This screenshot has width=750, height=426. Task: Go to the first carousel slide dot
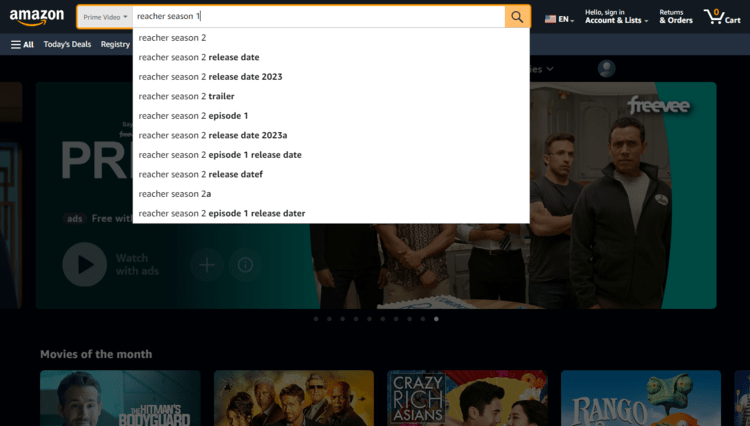coord(316,319)
